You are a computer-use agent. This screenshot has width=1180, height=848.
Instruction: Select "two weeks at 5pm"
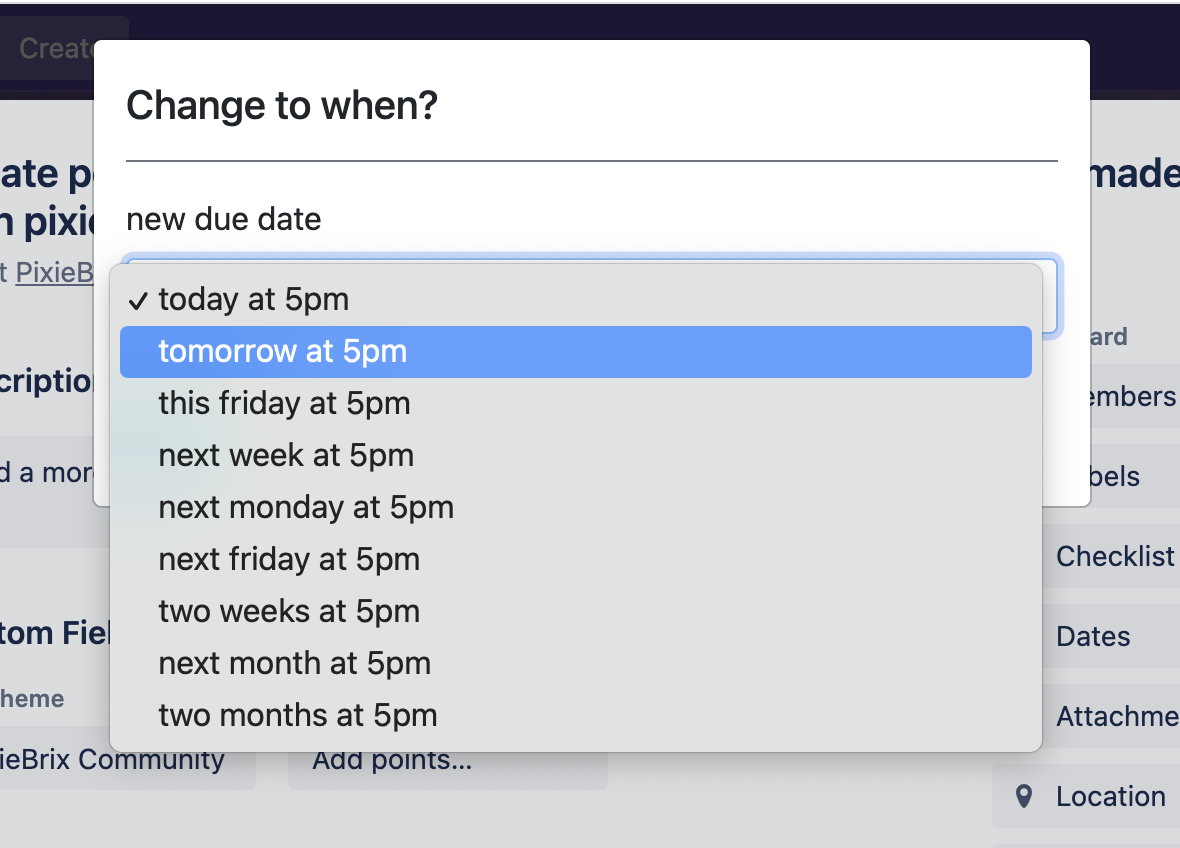click(x=289, y=611)
